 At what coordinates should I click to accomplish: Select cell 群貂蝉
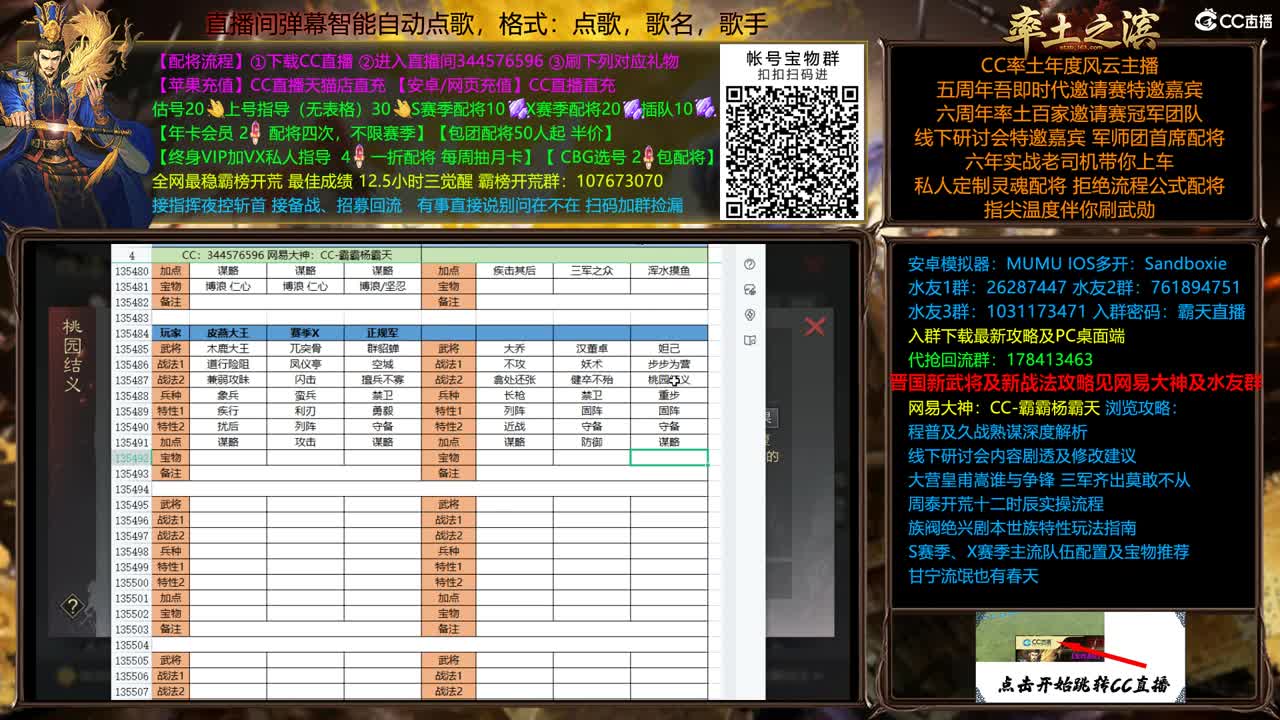tap(382, 349)
